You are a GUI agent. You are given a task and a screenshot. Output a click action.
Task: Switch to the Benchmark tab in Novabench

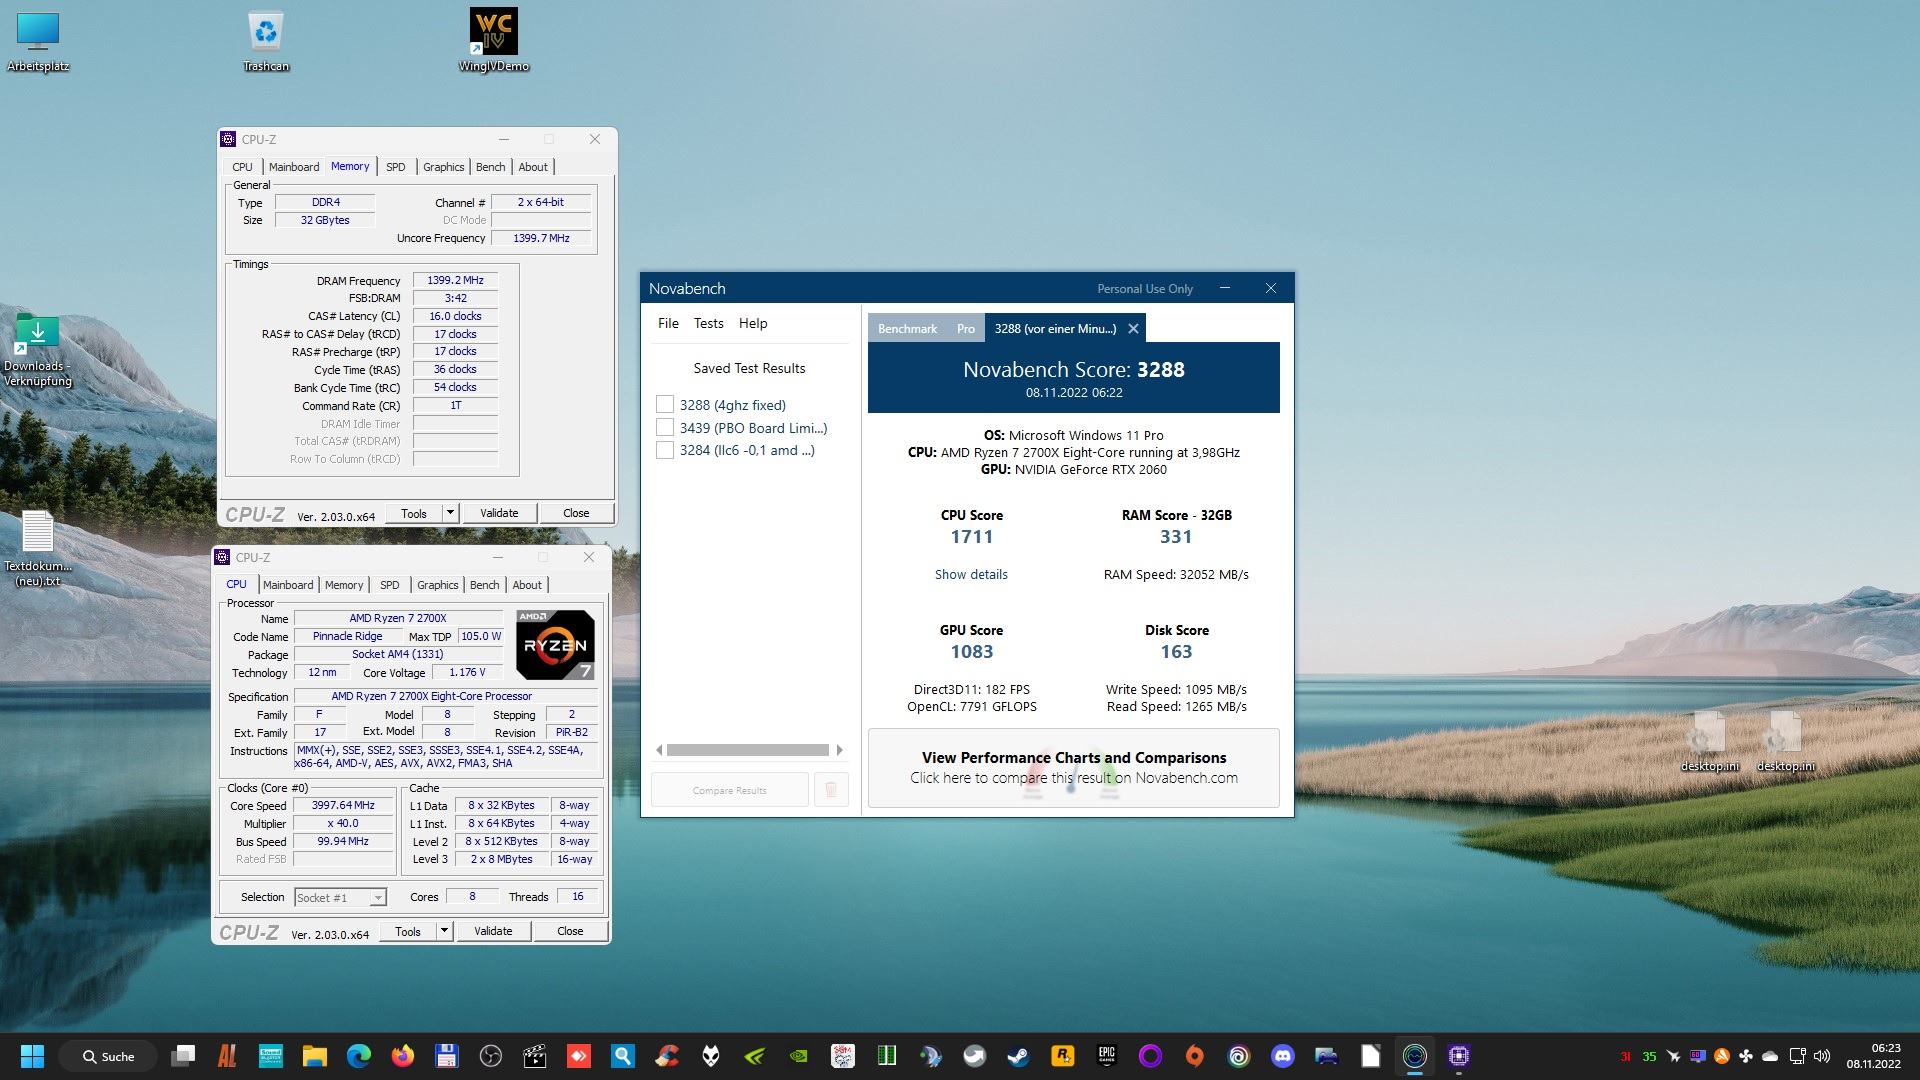click(907, 328)
